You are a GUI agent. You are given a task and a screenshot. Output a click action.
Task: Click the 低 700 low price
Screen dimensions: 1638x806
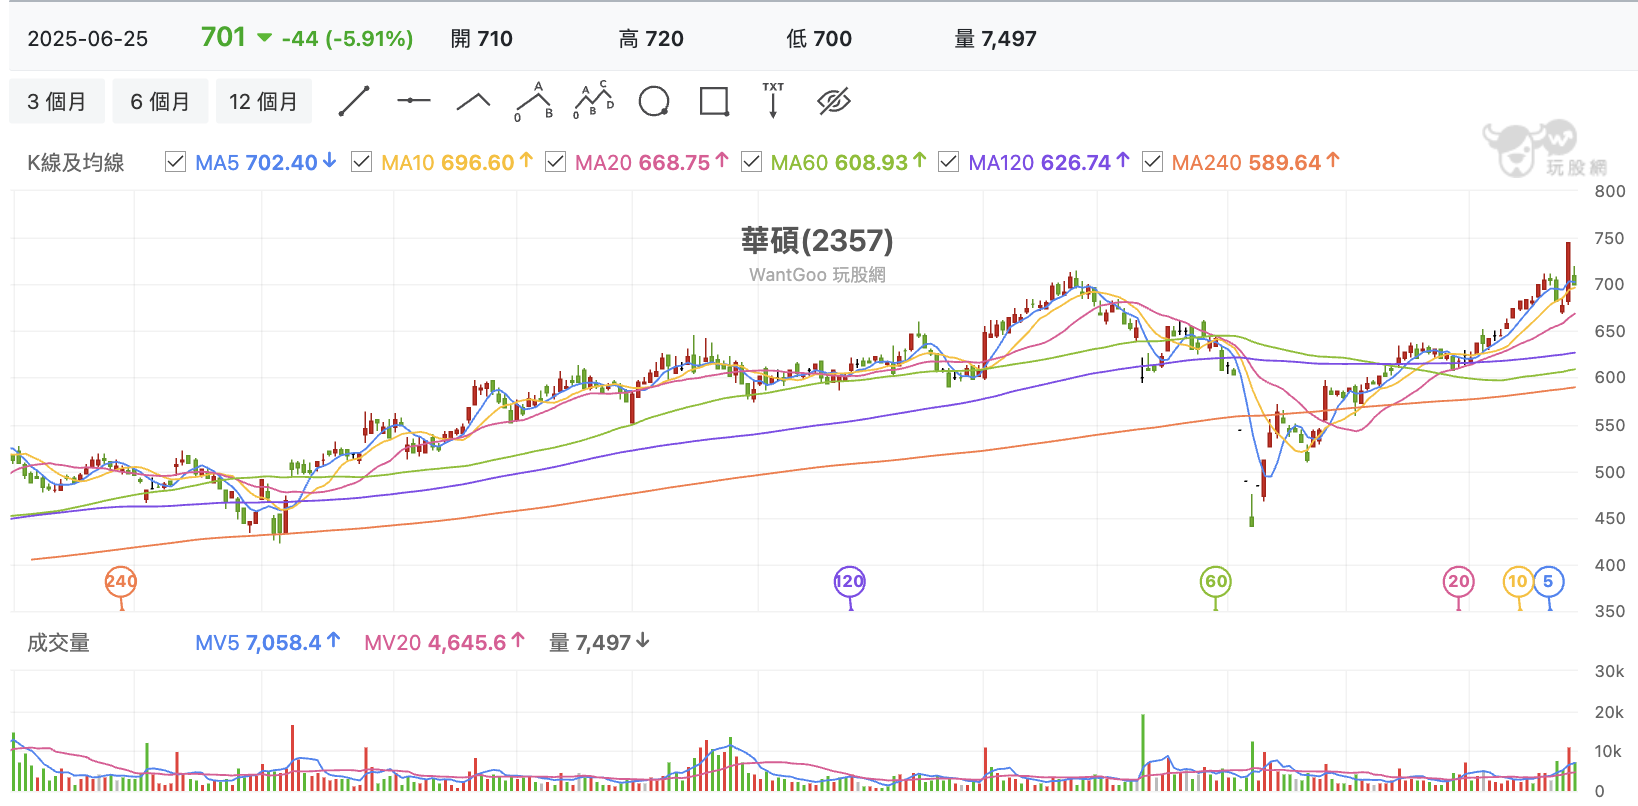pyautogui.click(x=819, y=39)
